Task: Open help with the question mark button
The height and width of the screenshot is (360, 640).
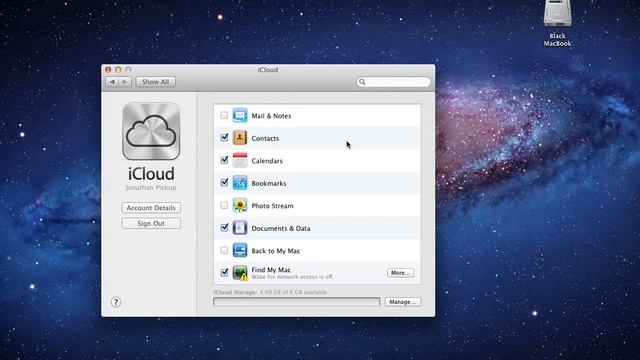Action: (x=116, y=302)
